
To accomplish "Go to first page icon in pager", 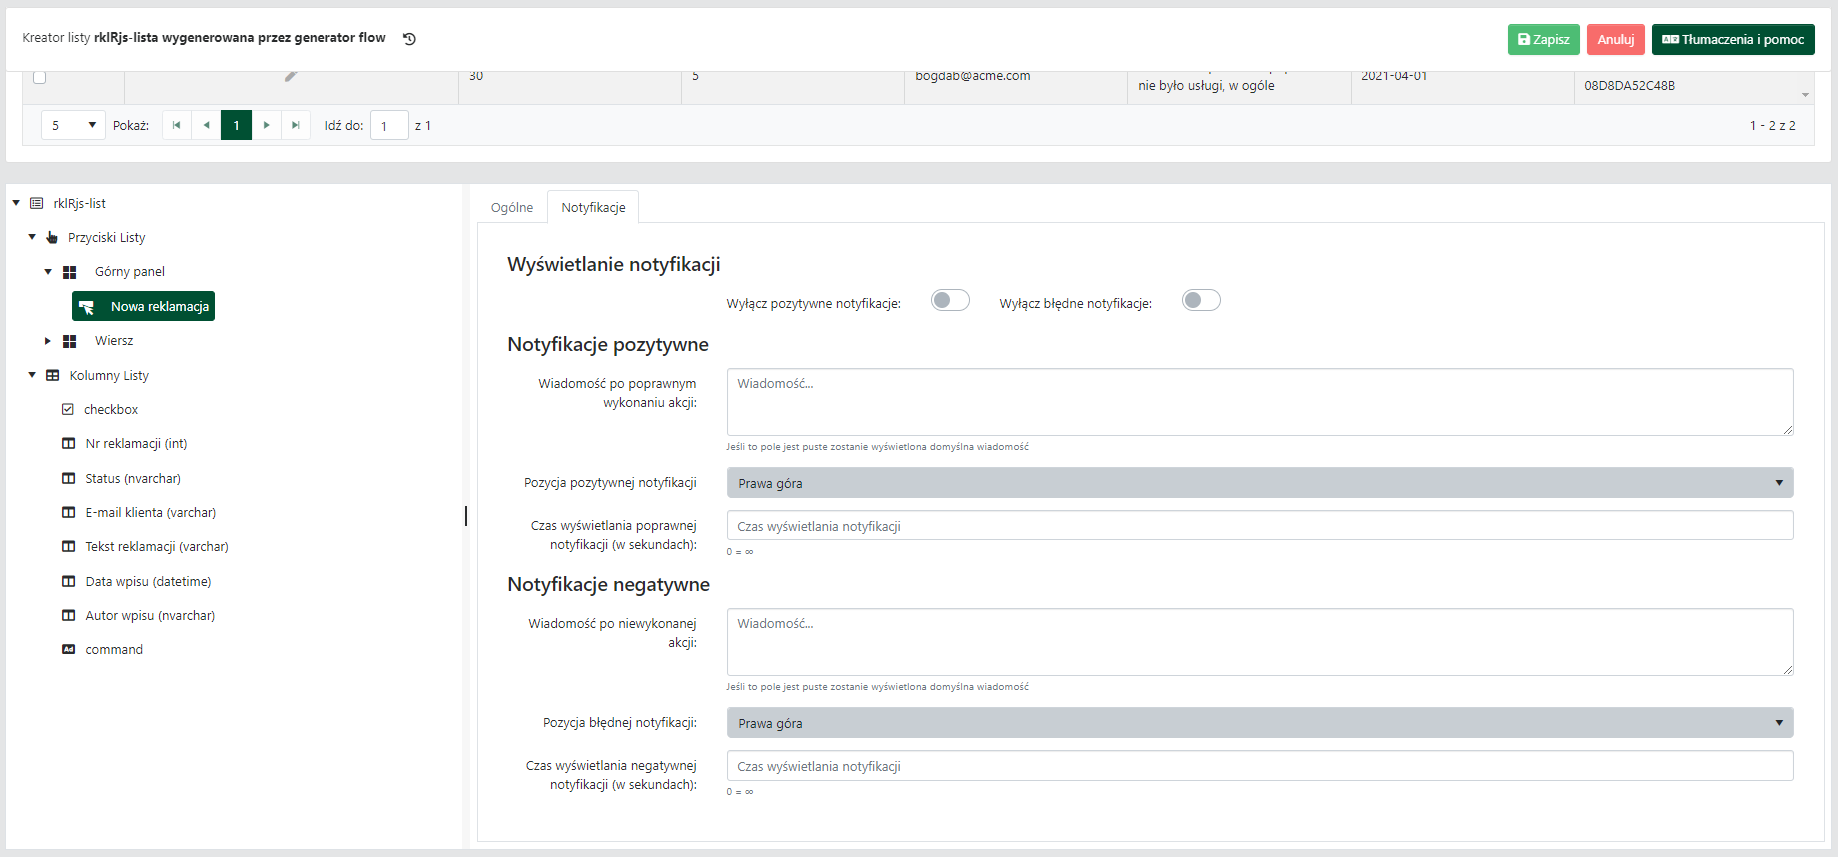I will [177, 125].
